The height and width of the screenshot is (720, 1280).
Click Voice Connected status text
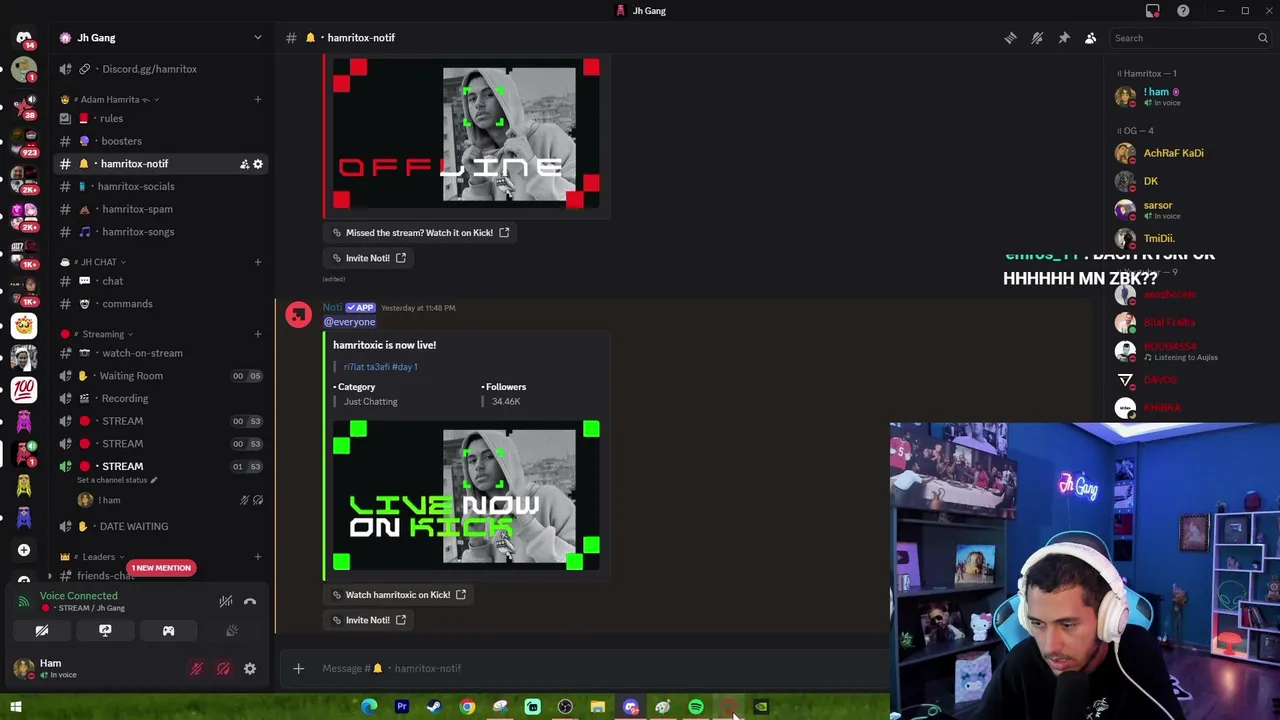tap(79, 596)
